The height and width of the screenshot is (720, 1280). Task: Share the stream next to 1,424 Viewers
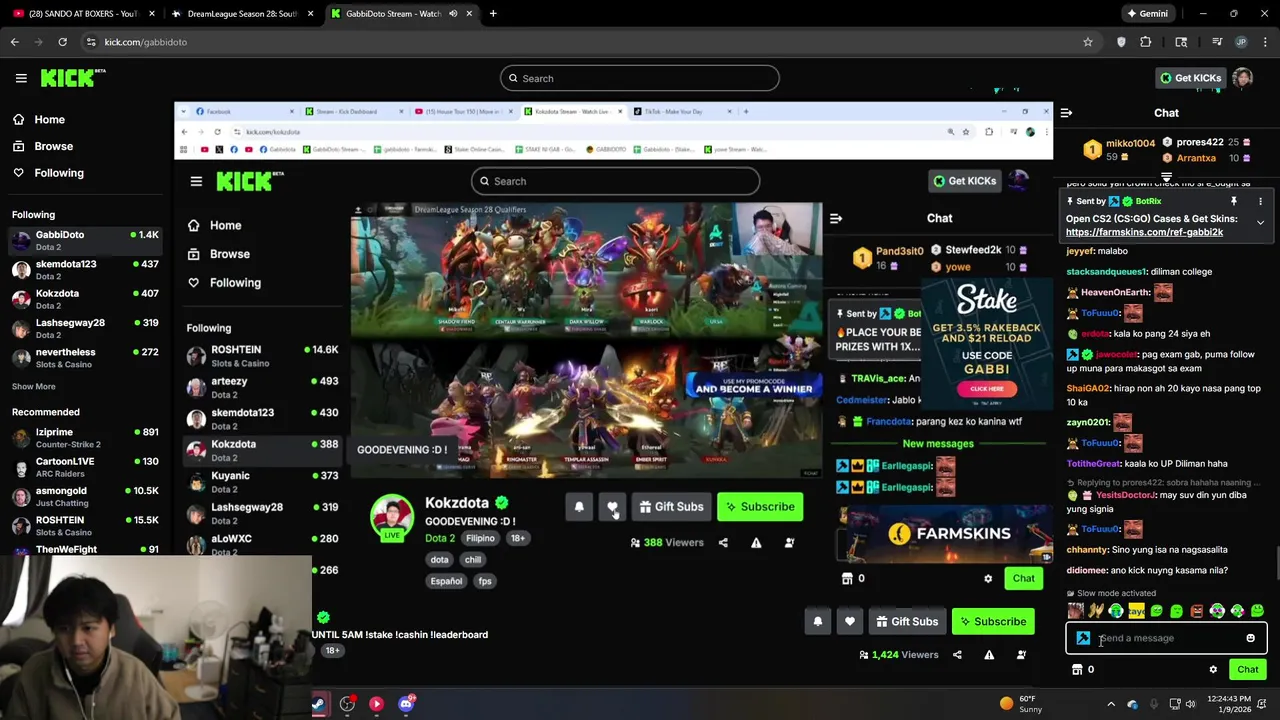pos(957,655)
